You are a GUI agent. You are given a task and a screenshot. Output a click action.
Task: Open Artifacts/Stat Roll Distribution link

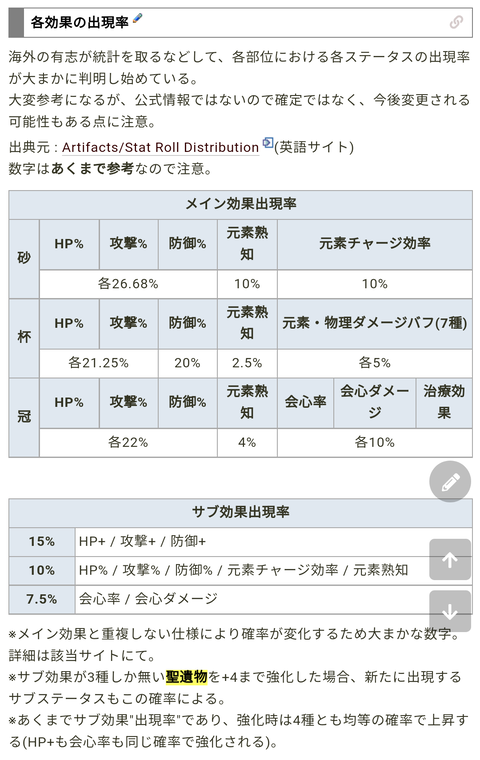160,147
